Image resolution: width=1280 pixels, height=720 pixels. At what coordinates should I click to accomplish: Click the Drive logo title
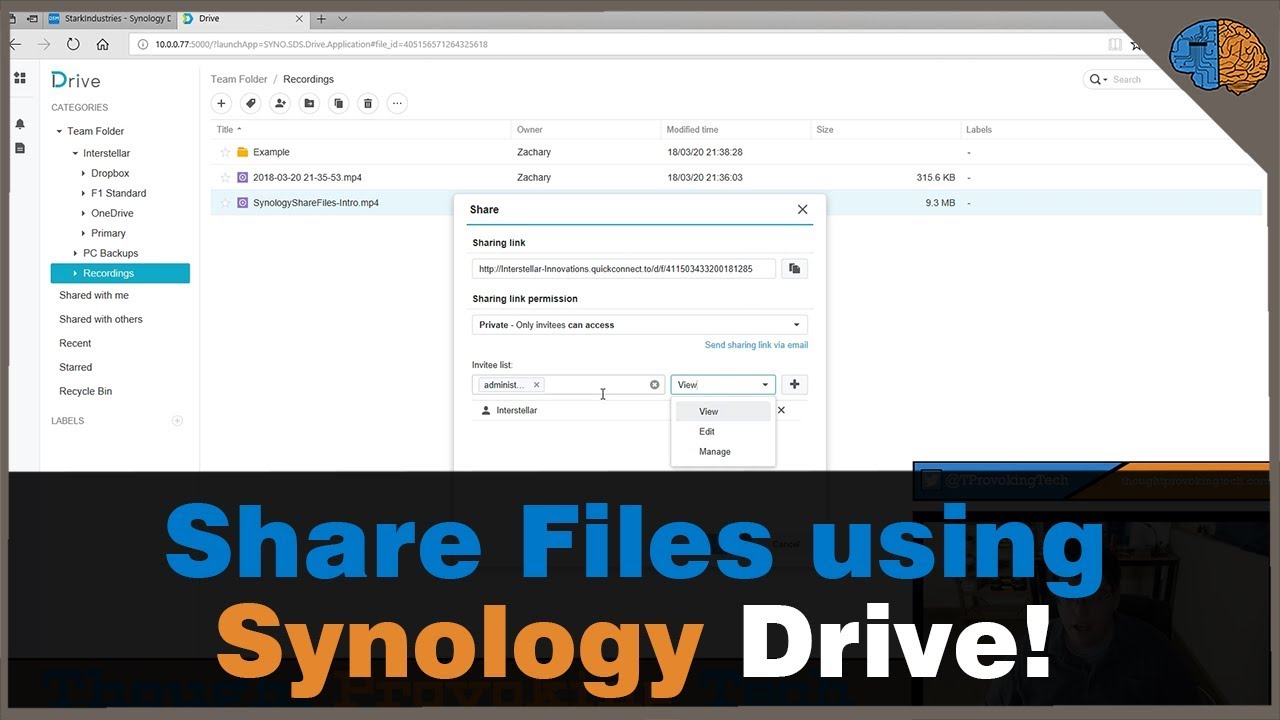pos(76,80)
